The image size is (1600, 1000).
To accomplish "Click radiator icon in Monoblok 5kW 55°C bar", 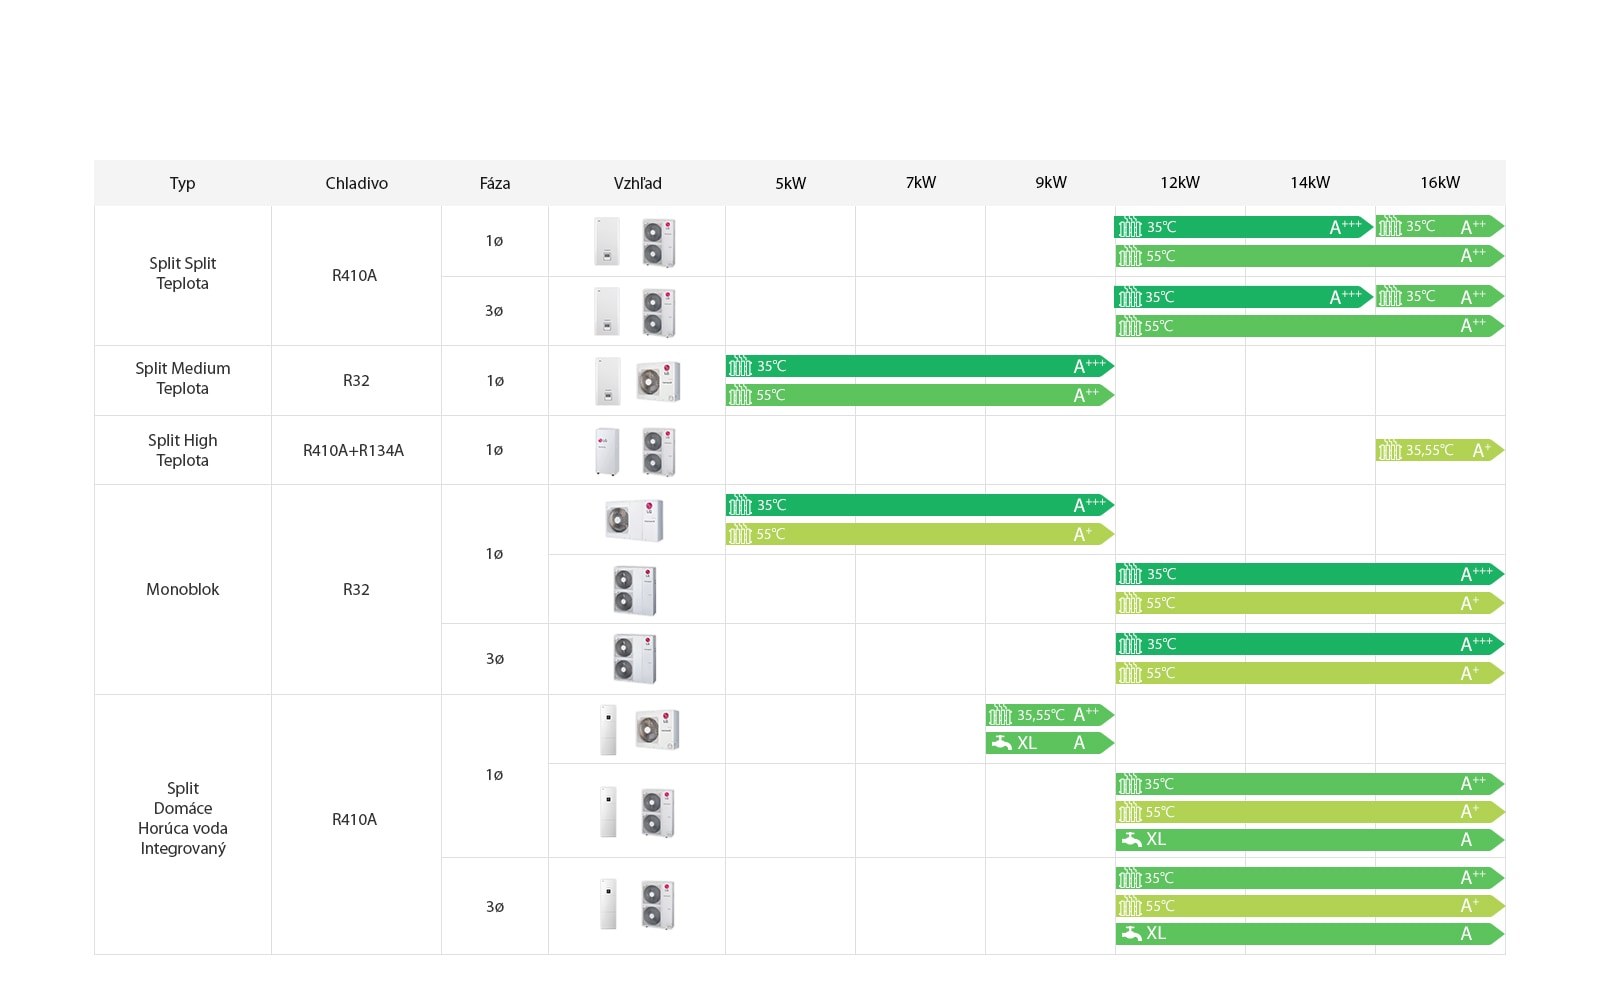I will [x=740, y=535].
